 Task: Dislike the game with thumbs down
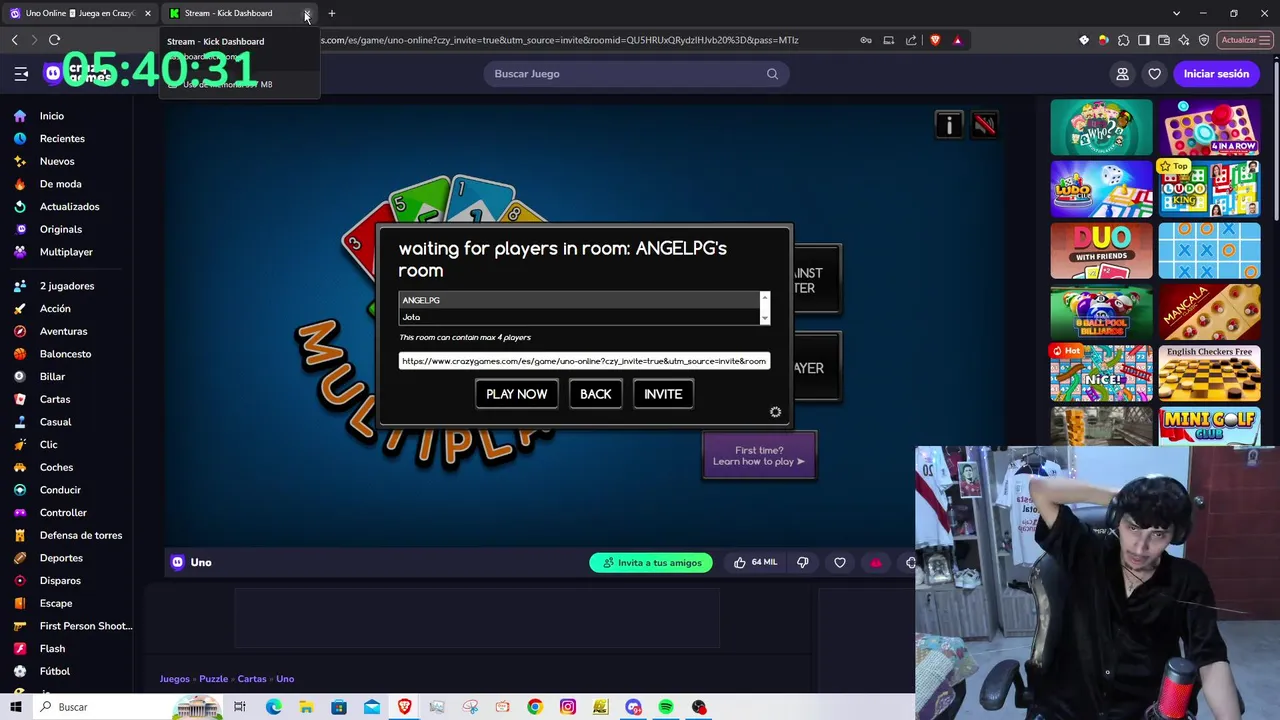(x=802, y=563)
